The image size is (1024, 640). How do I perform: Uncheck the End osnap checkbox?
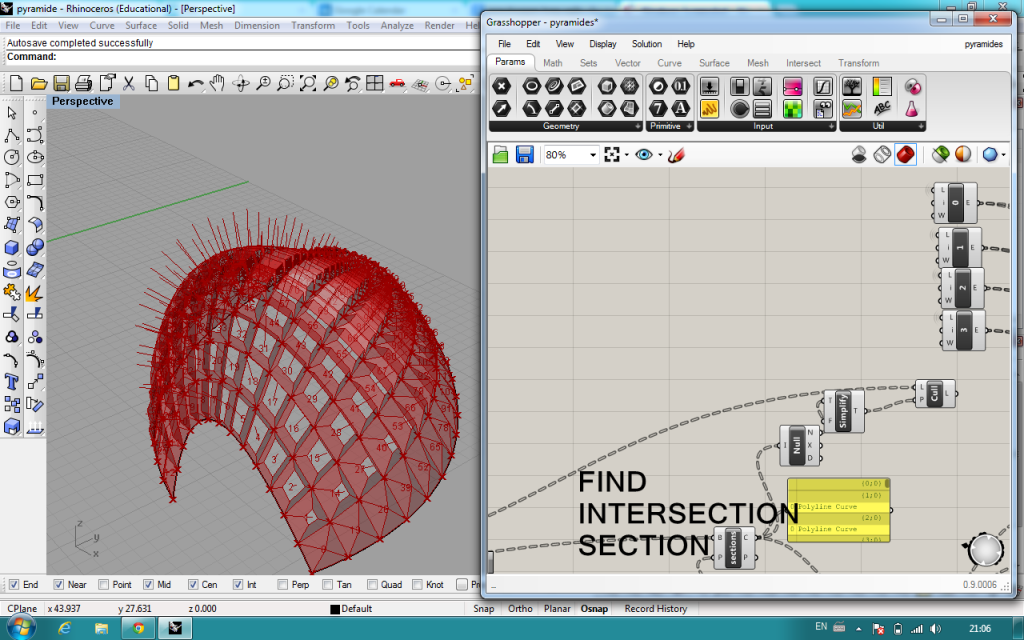(x=12, y=585)
